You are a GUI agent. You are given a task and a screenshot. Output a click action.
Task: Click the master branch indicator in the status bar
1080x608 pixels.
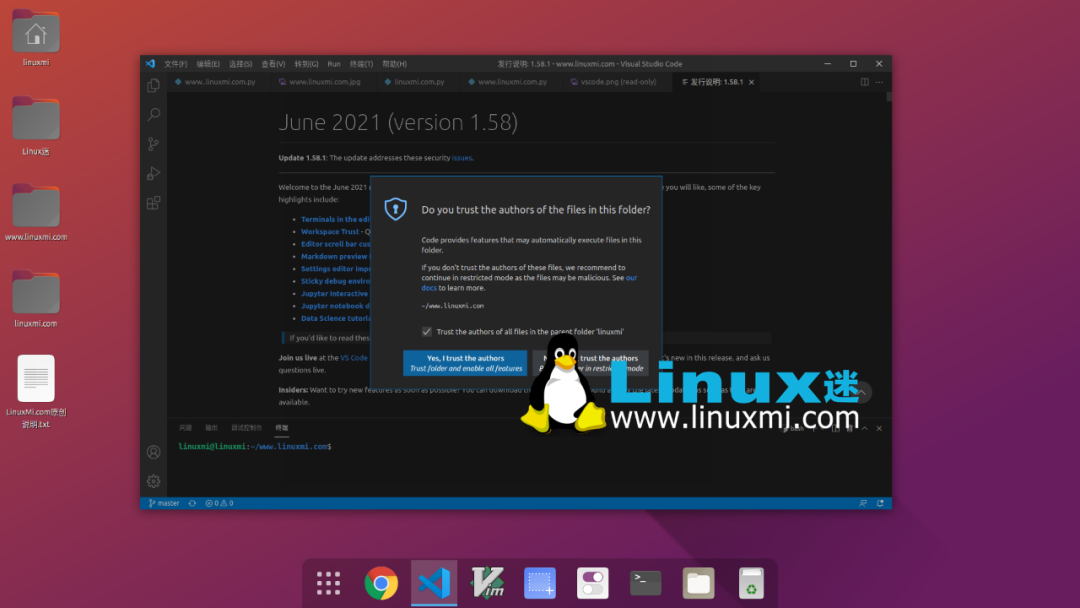coord(164,503)
